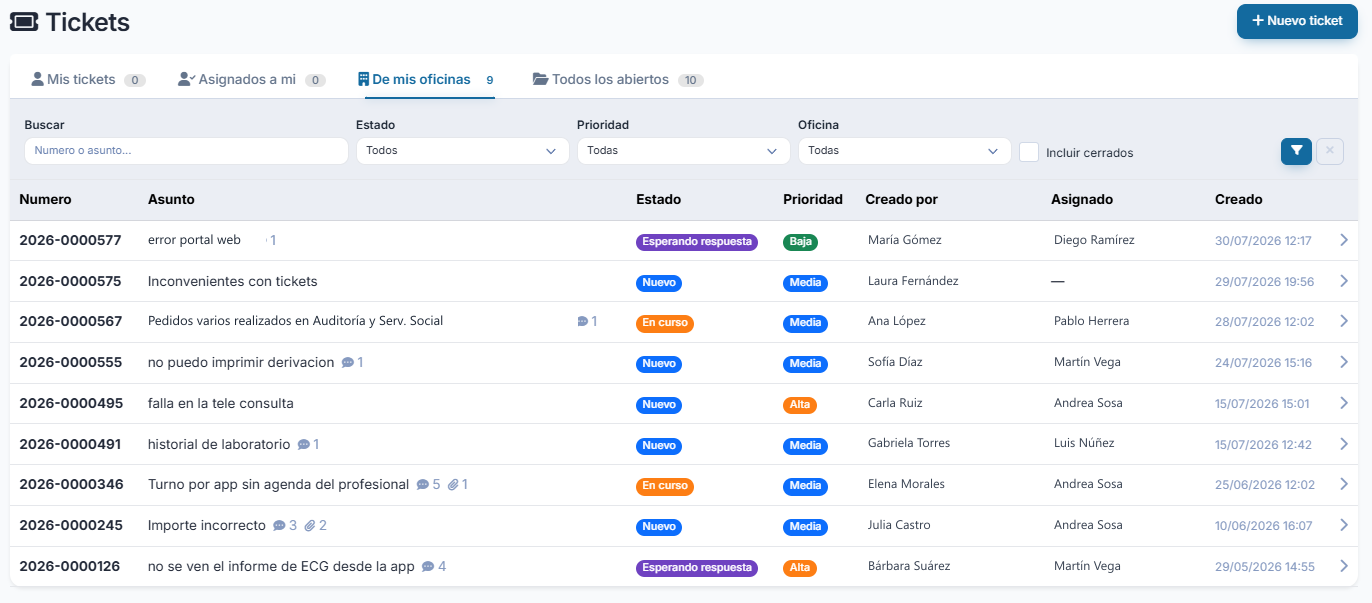Viewport: 1372px width, 603px height.
Task: Open the Estado dropdown
Action: (461, 151)
